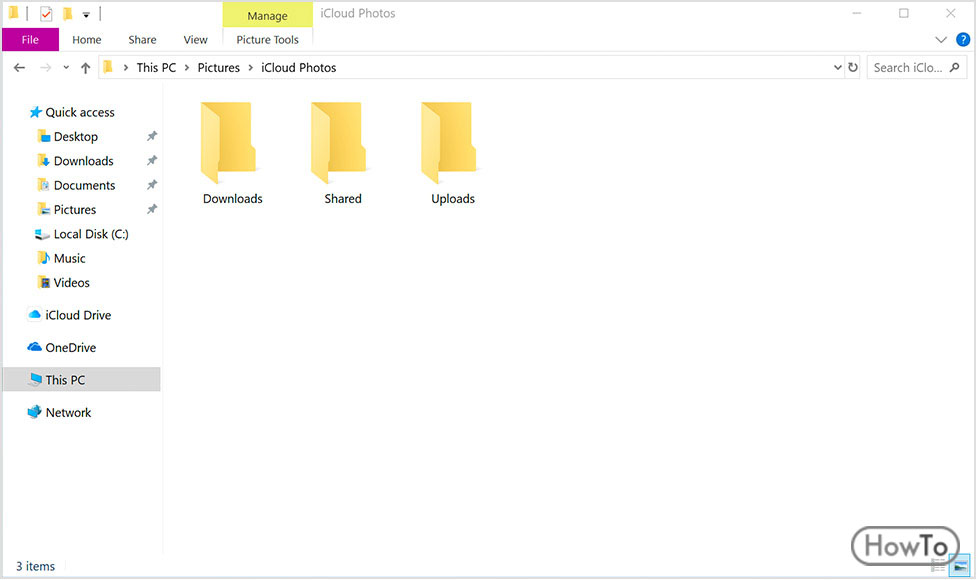Select Downloads in the navigation pane

point(75,161)
